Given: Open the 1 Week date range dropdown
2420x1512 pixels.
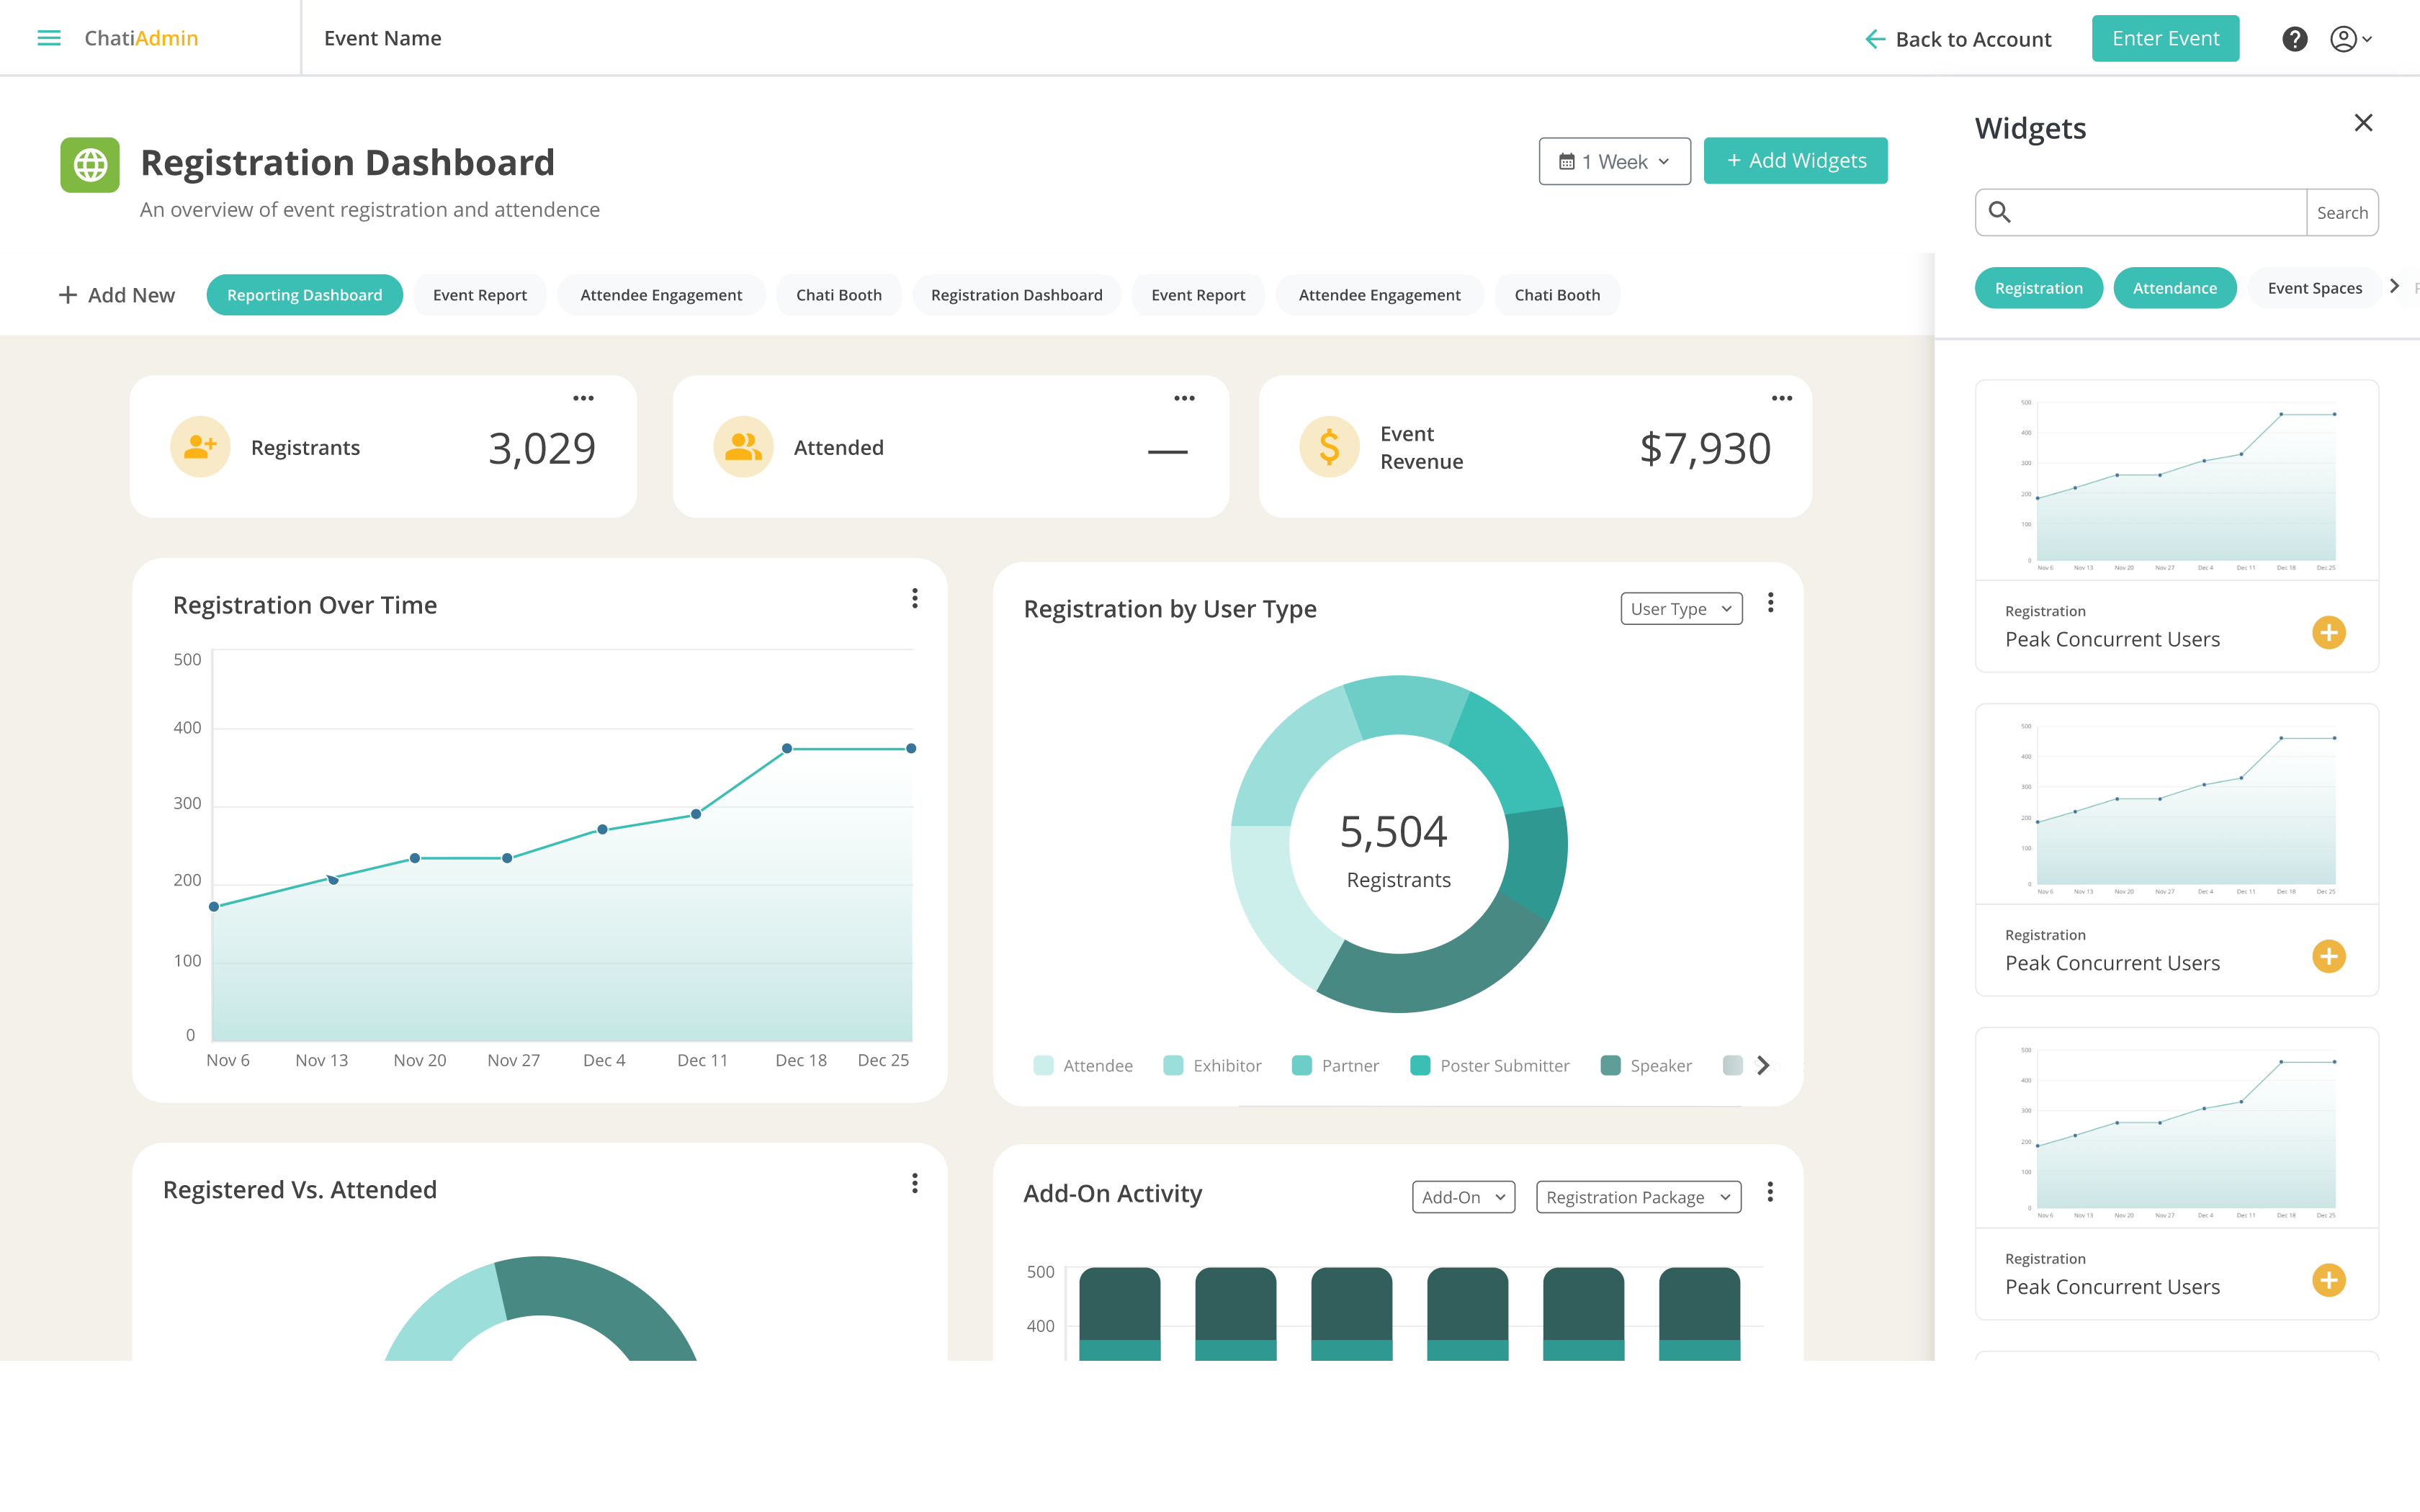Looking at the screenshot, I should [1614, 161].
